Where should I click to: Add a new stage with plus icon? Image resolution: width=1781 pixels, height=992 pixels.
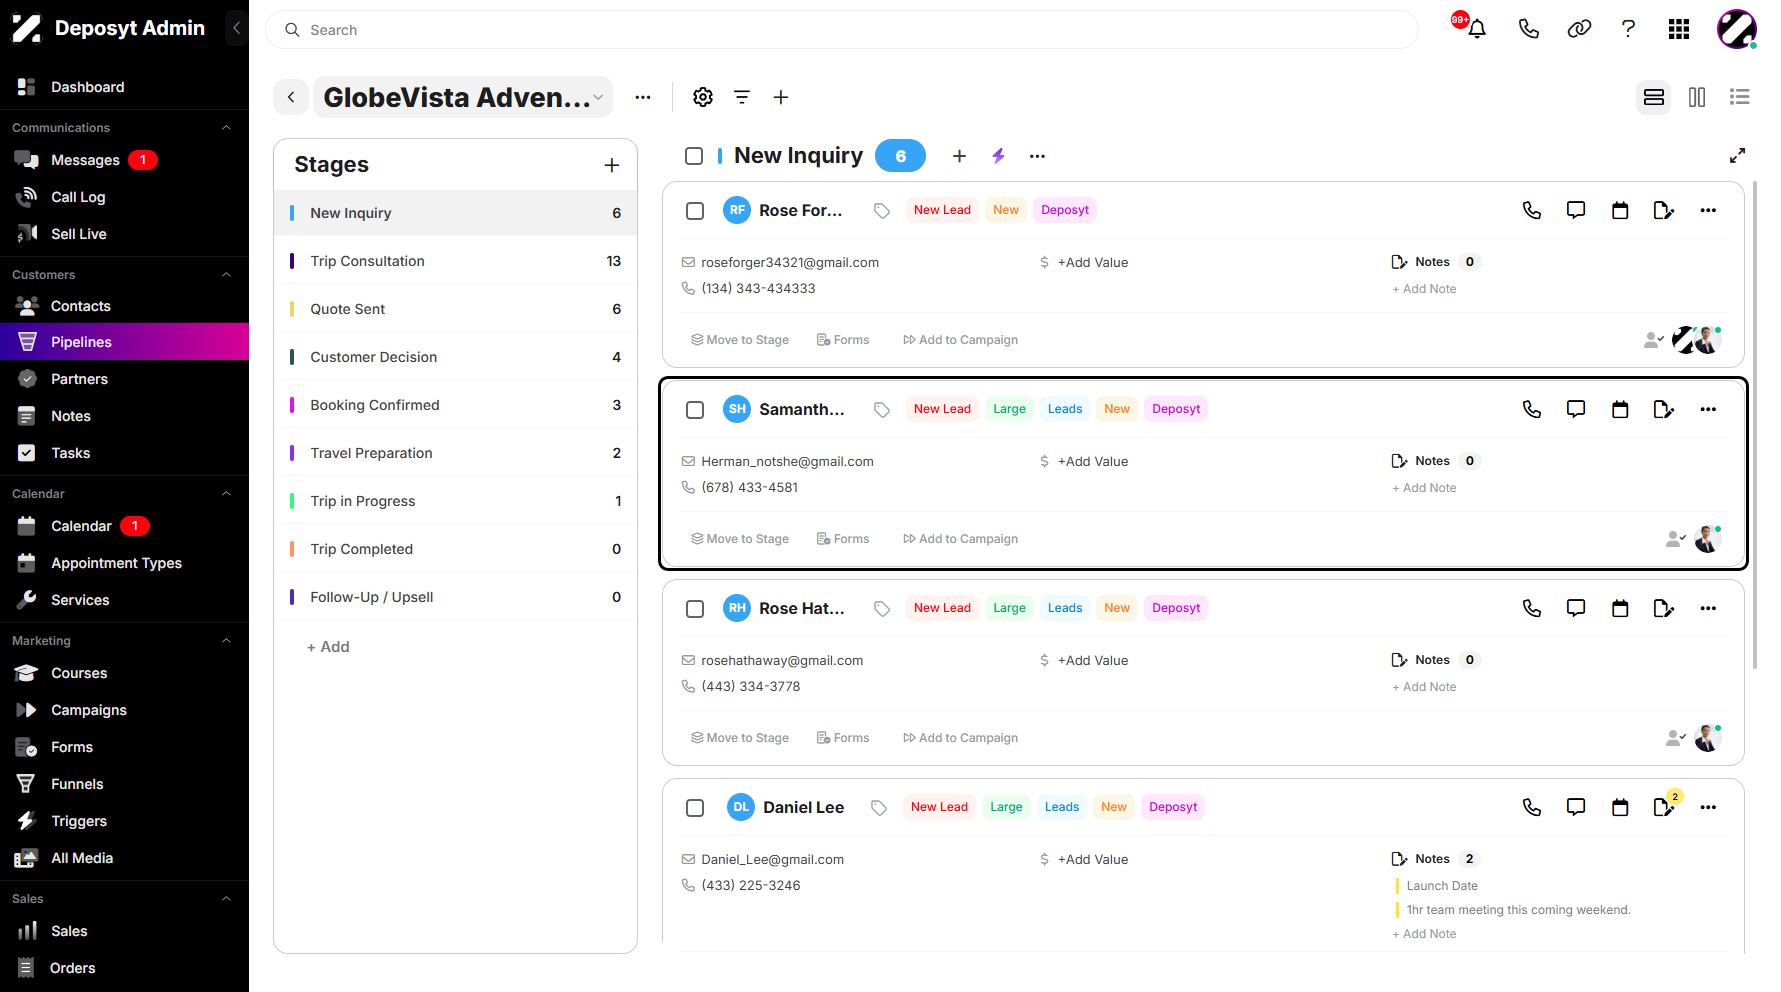(612, 165)
